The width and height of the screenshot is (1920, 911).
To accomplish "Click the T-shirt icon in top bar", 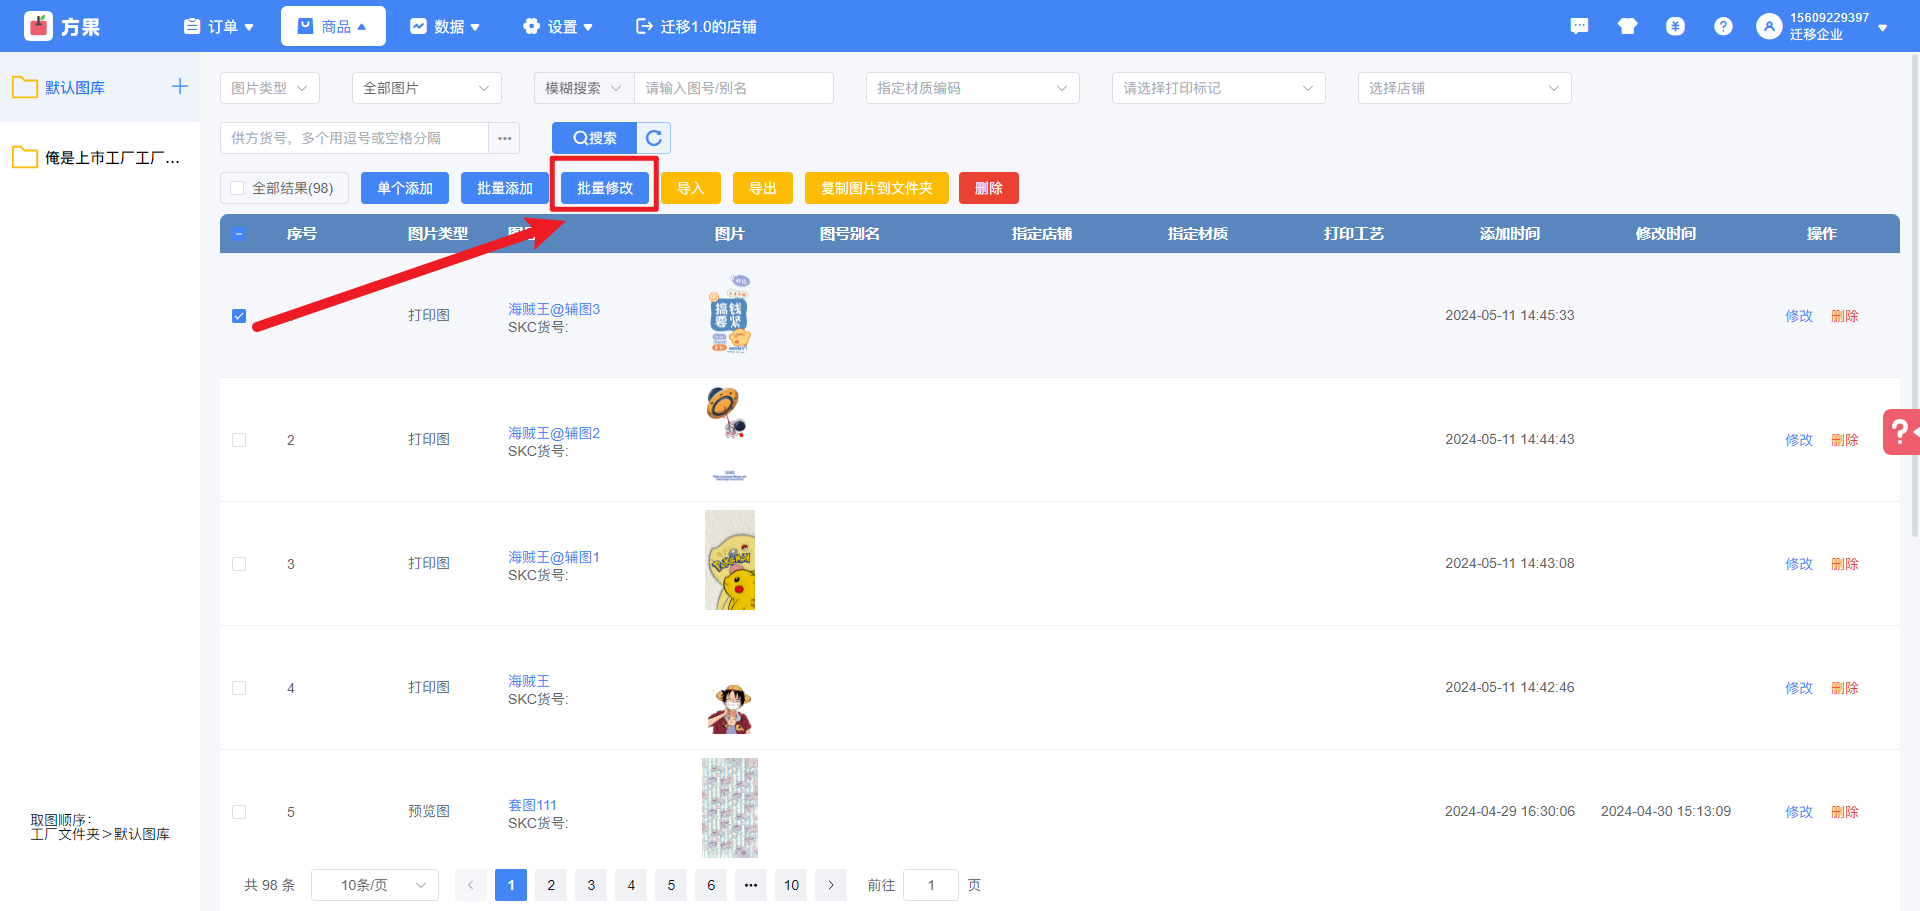I will (x=1627, y=26).
